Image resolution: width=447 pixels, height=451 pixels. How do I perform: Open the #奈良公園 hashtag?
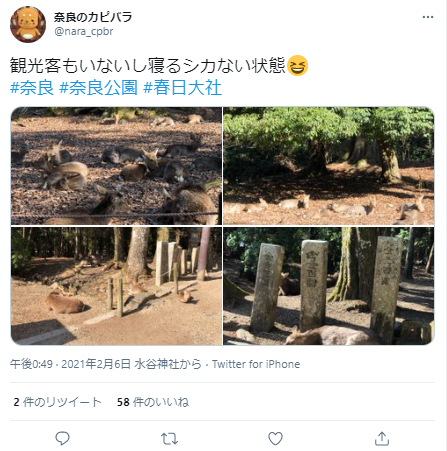click(98, 88)
